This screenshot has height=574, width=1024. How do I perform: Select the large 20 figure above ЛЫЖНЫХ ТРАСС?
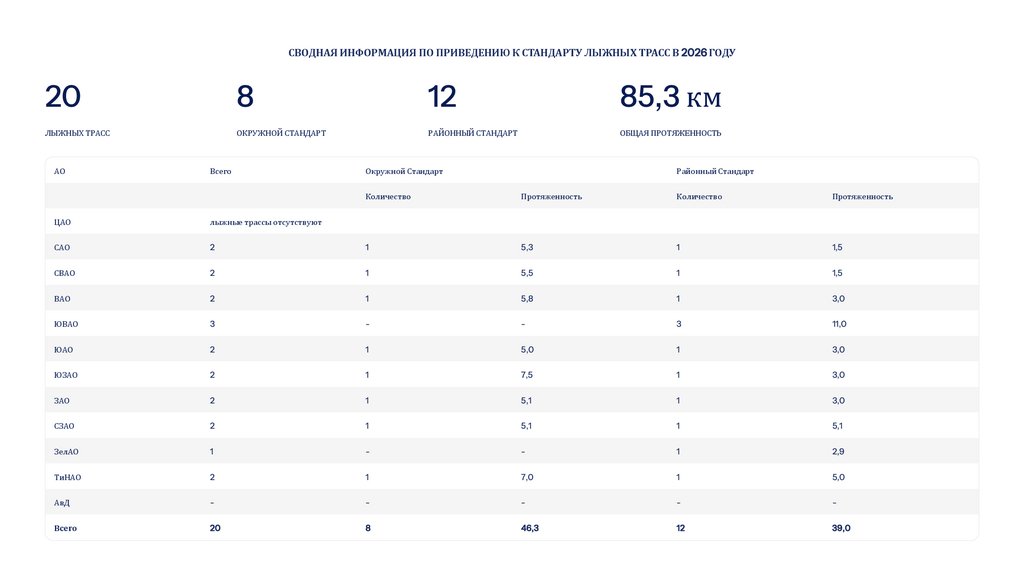click(x=63, y=97)
